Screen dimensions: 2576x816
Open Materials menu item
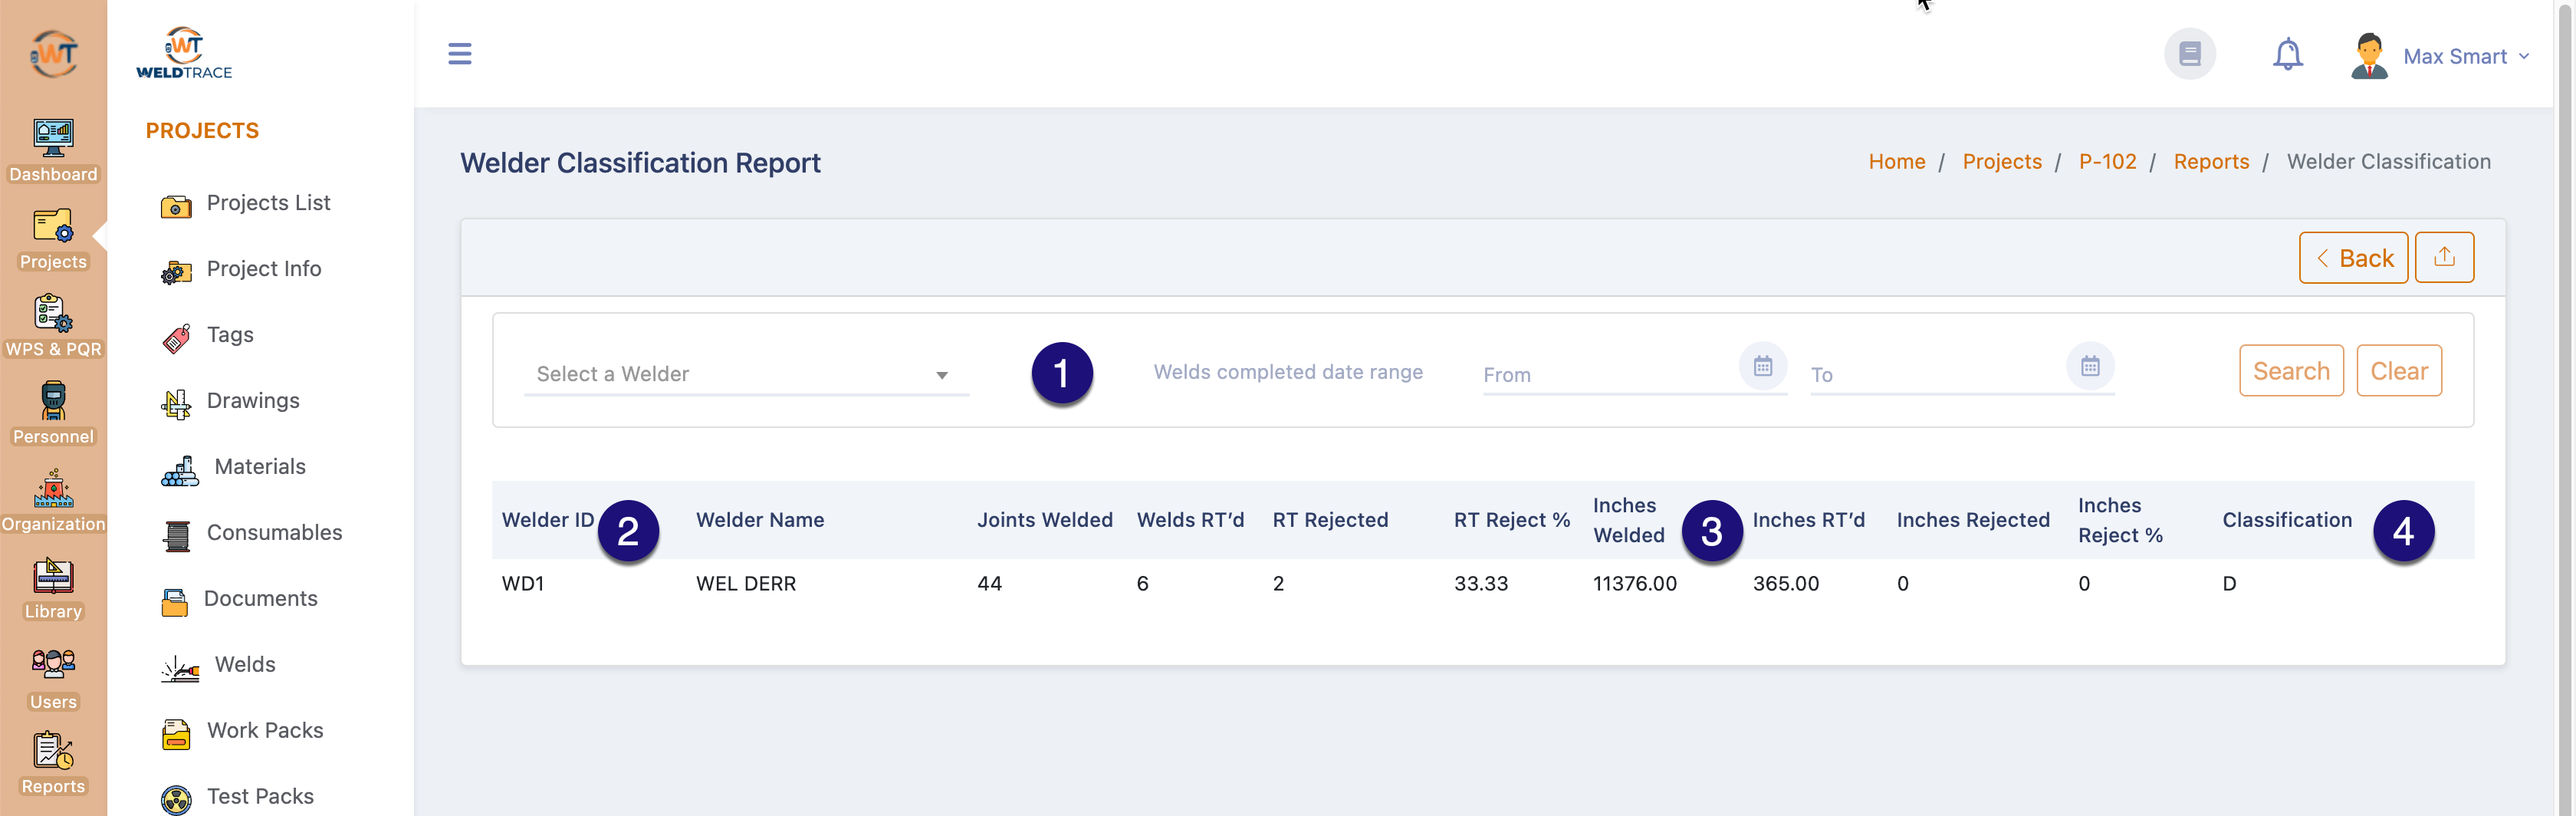coord(260,467)
